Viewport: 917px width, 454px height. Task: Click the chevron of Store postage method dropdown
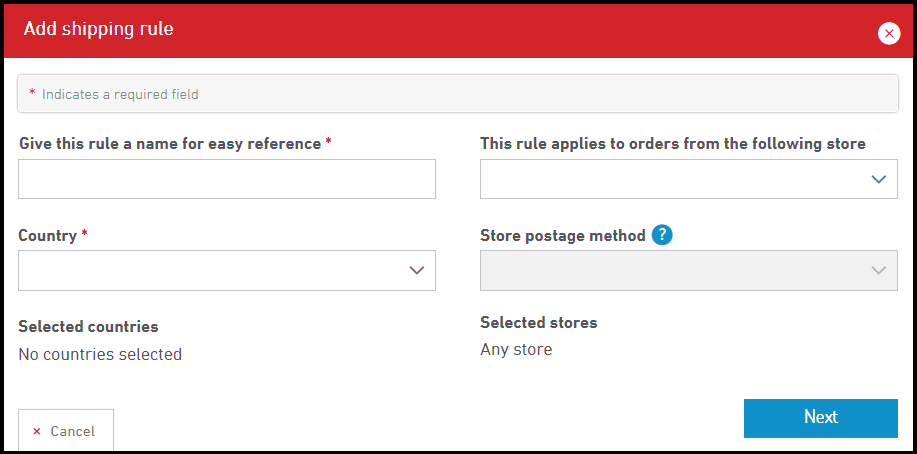[878, 270]
